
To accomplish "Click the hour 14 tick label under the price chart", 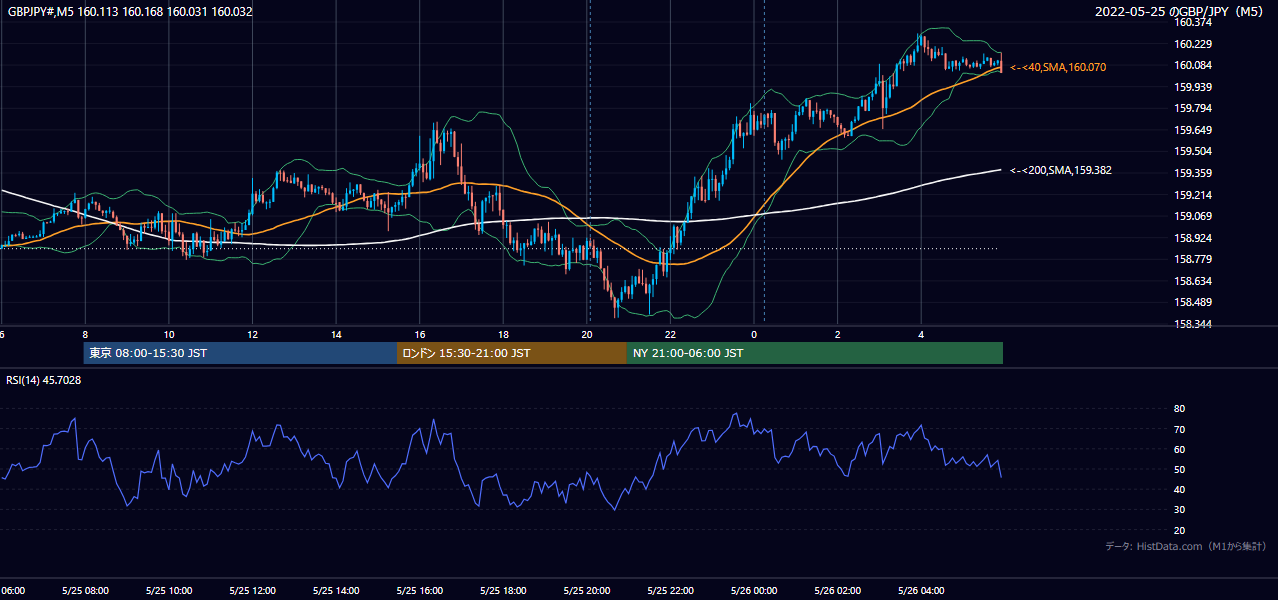I will (x=336, y=335).
